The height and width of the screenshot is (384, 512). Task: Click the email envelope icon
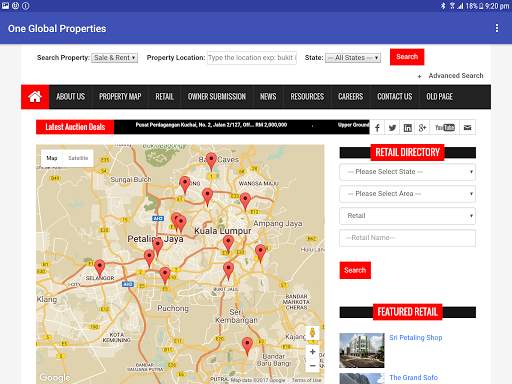pyautogui.click(x=467, y=128)
